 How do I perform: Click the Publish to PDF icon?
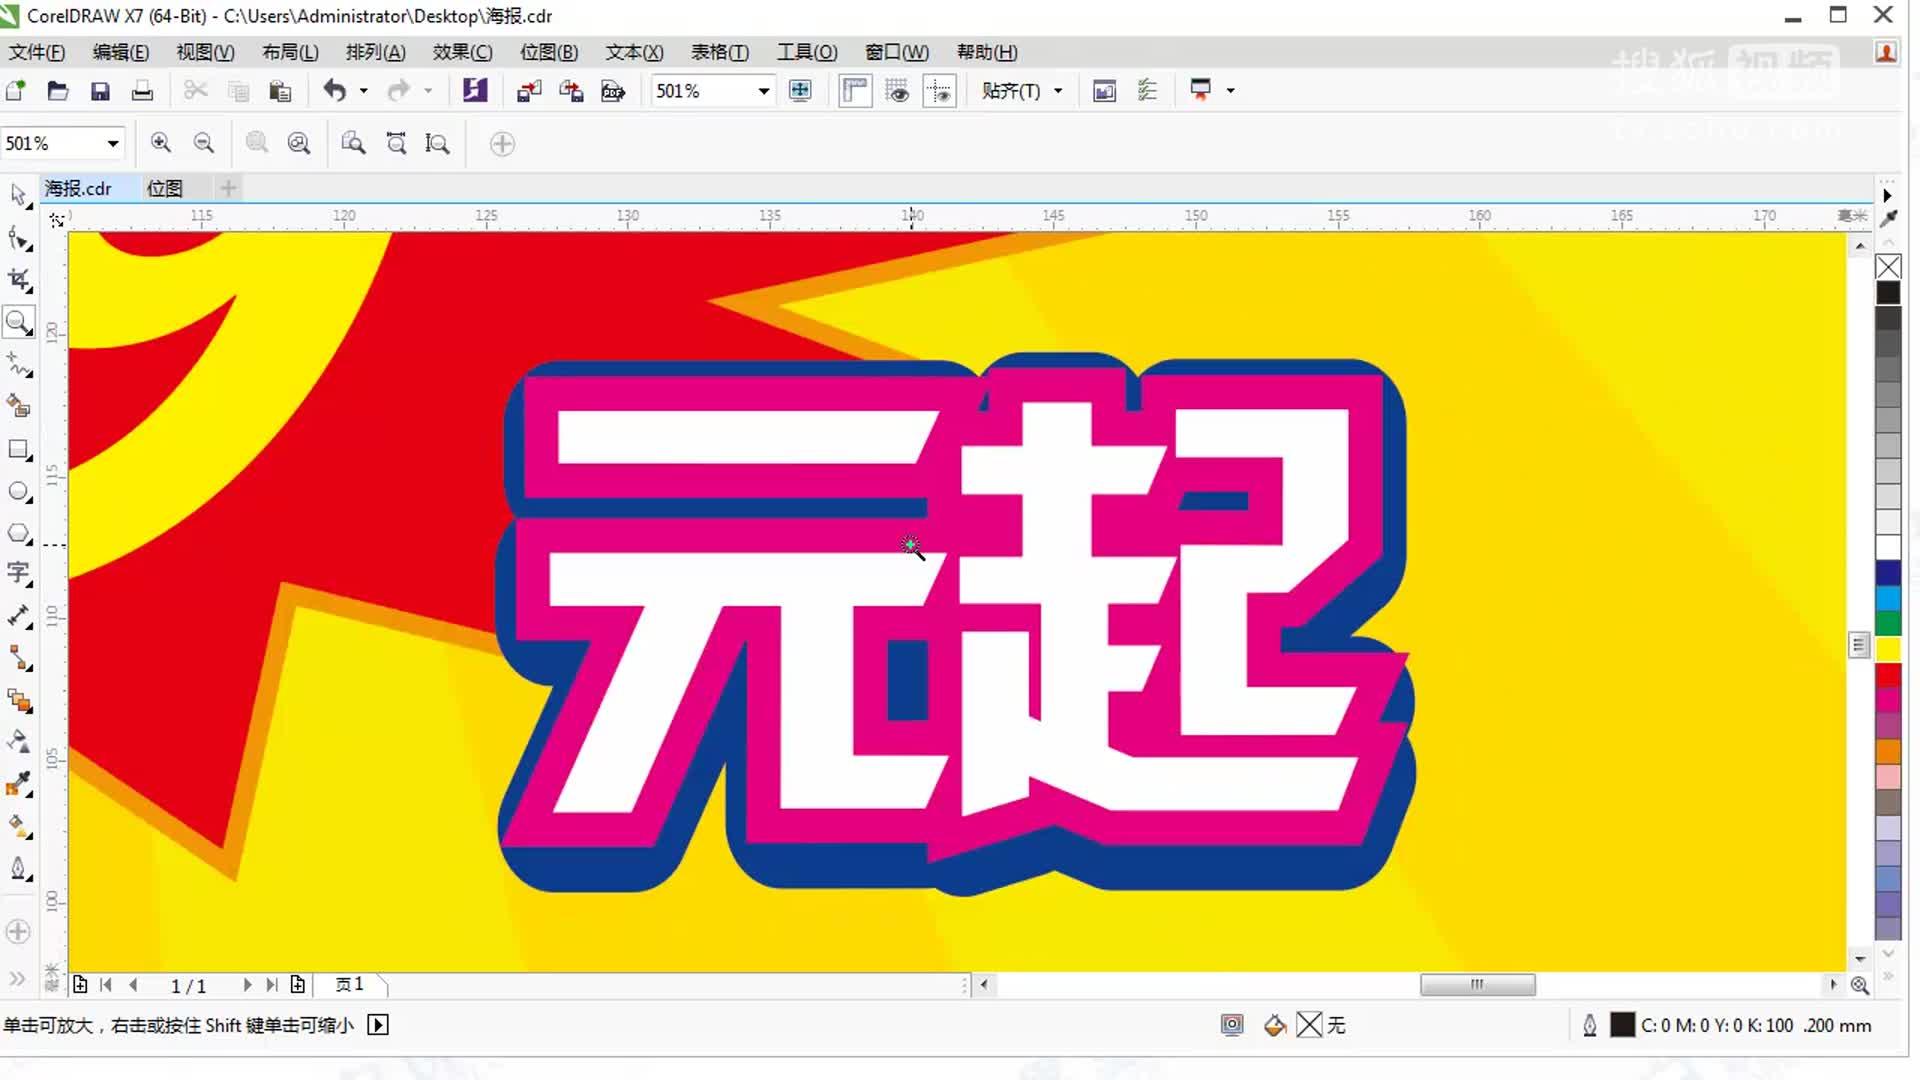click(x=612, y=91)
